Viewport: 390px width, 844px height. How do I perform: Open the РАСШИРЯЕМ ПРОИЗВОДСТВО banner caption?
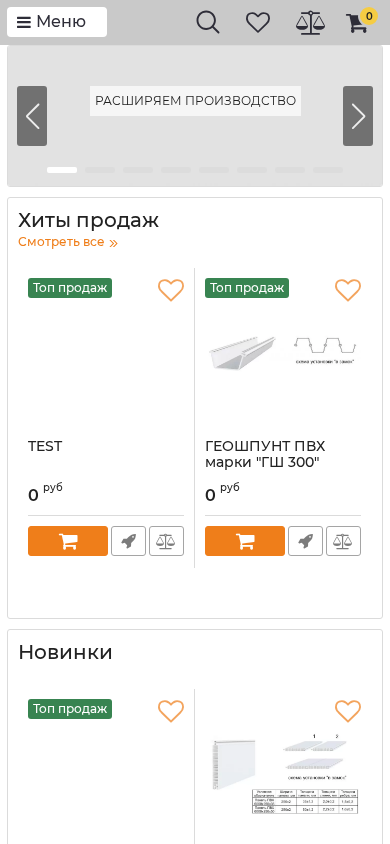tap(195, 101)
